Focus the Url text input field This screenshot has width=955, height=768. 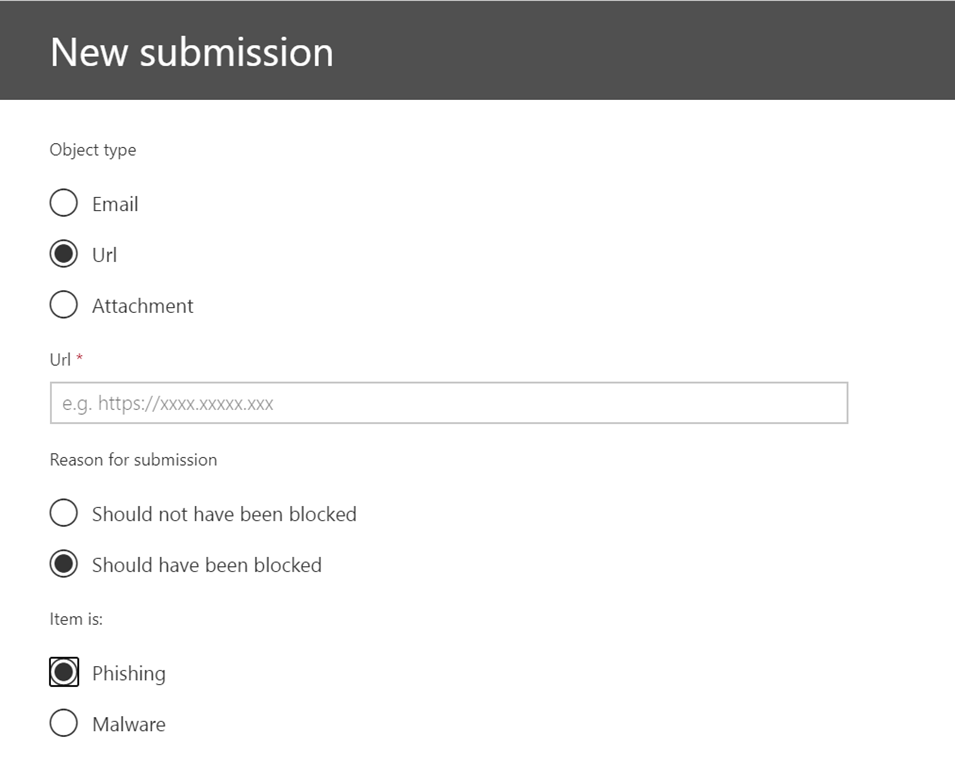[x=449, y=403]
